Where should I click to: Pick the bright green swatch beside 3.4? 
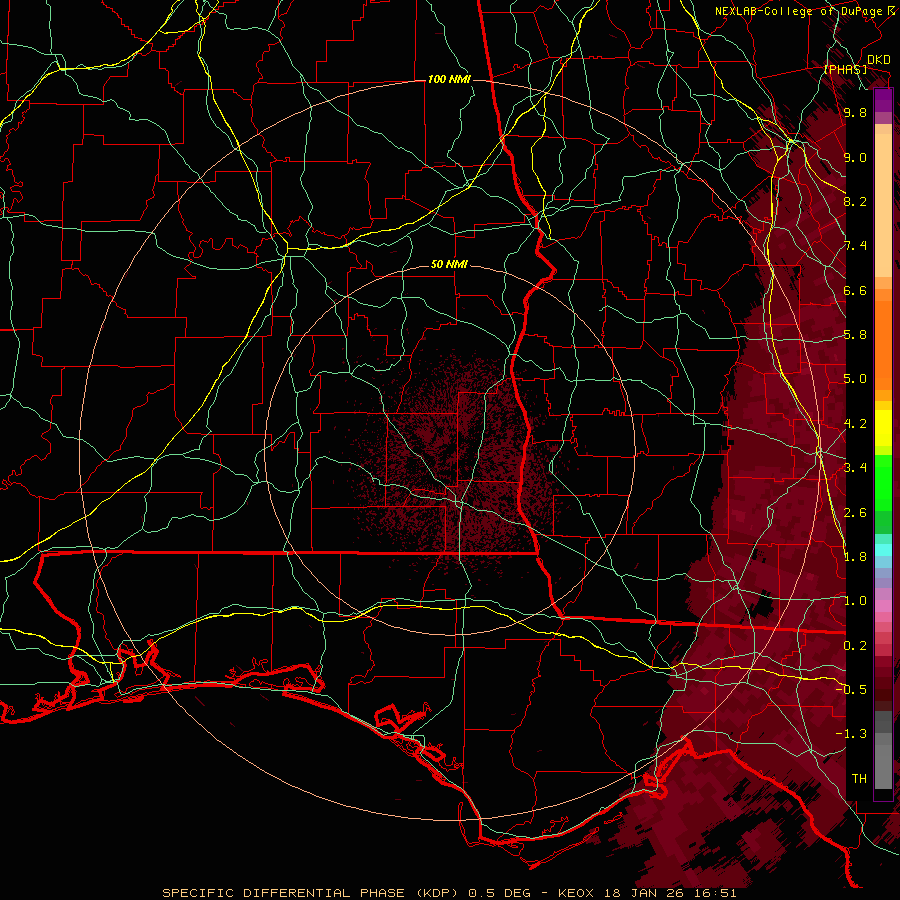point(883,482)
